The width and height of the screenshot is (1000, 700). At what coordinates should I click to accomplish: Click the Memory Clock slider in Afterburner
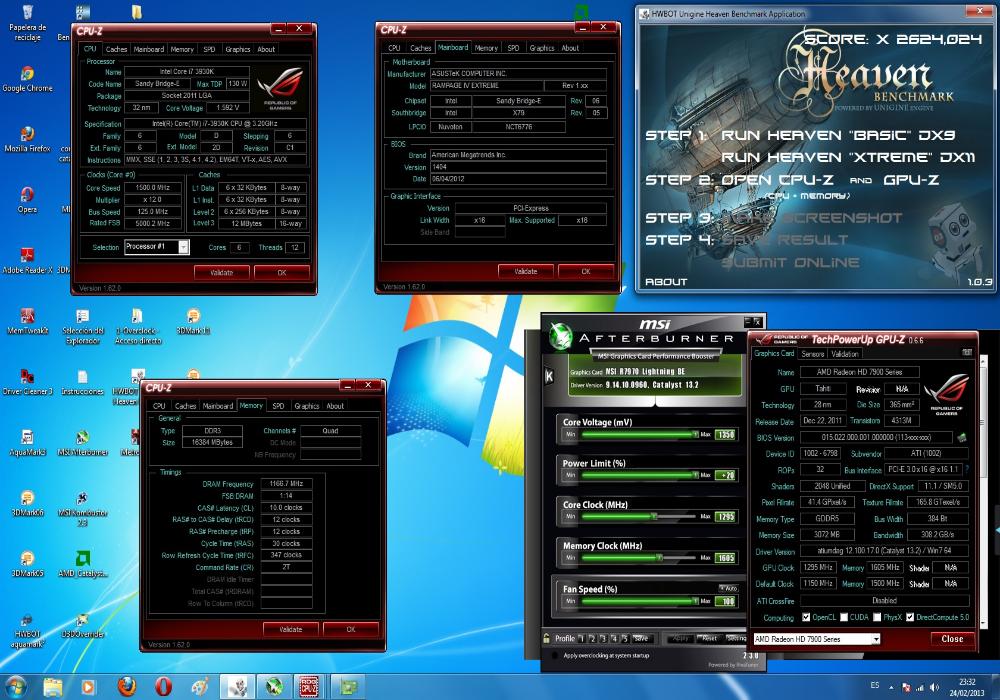(640, 558)
